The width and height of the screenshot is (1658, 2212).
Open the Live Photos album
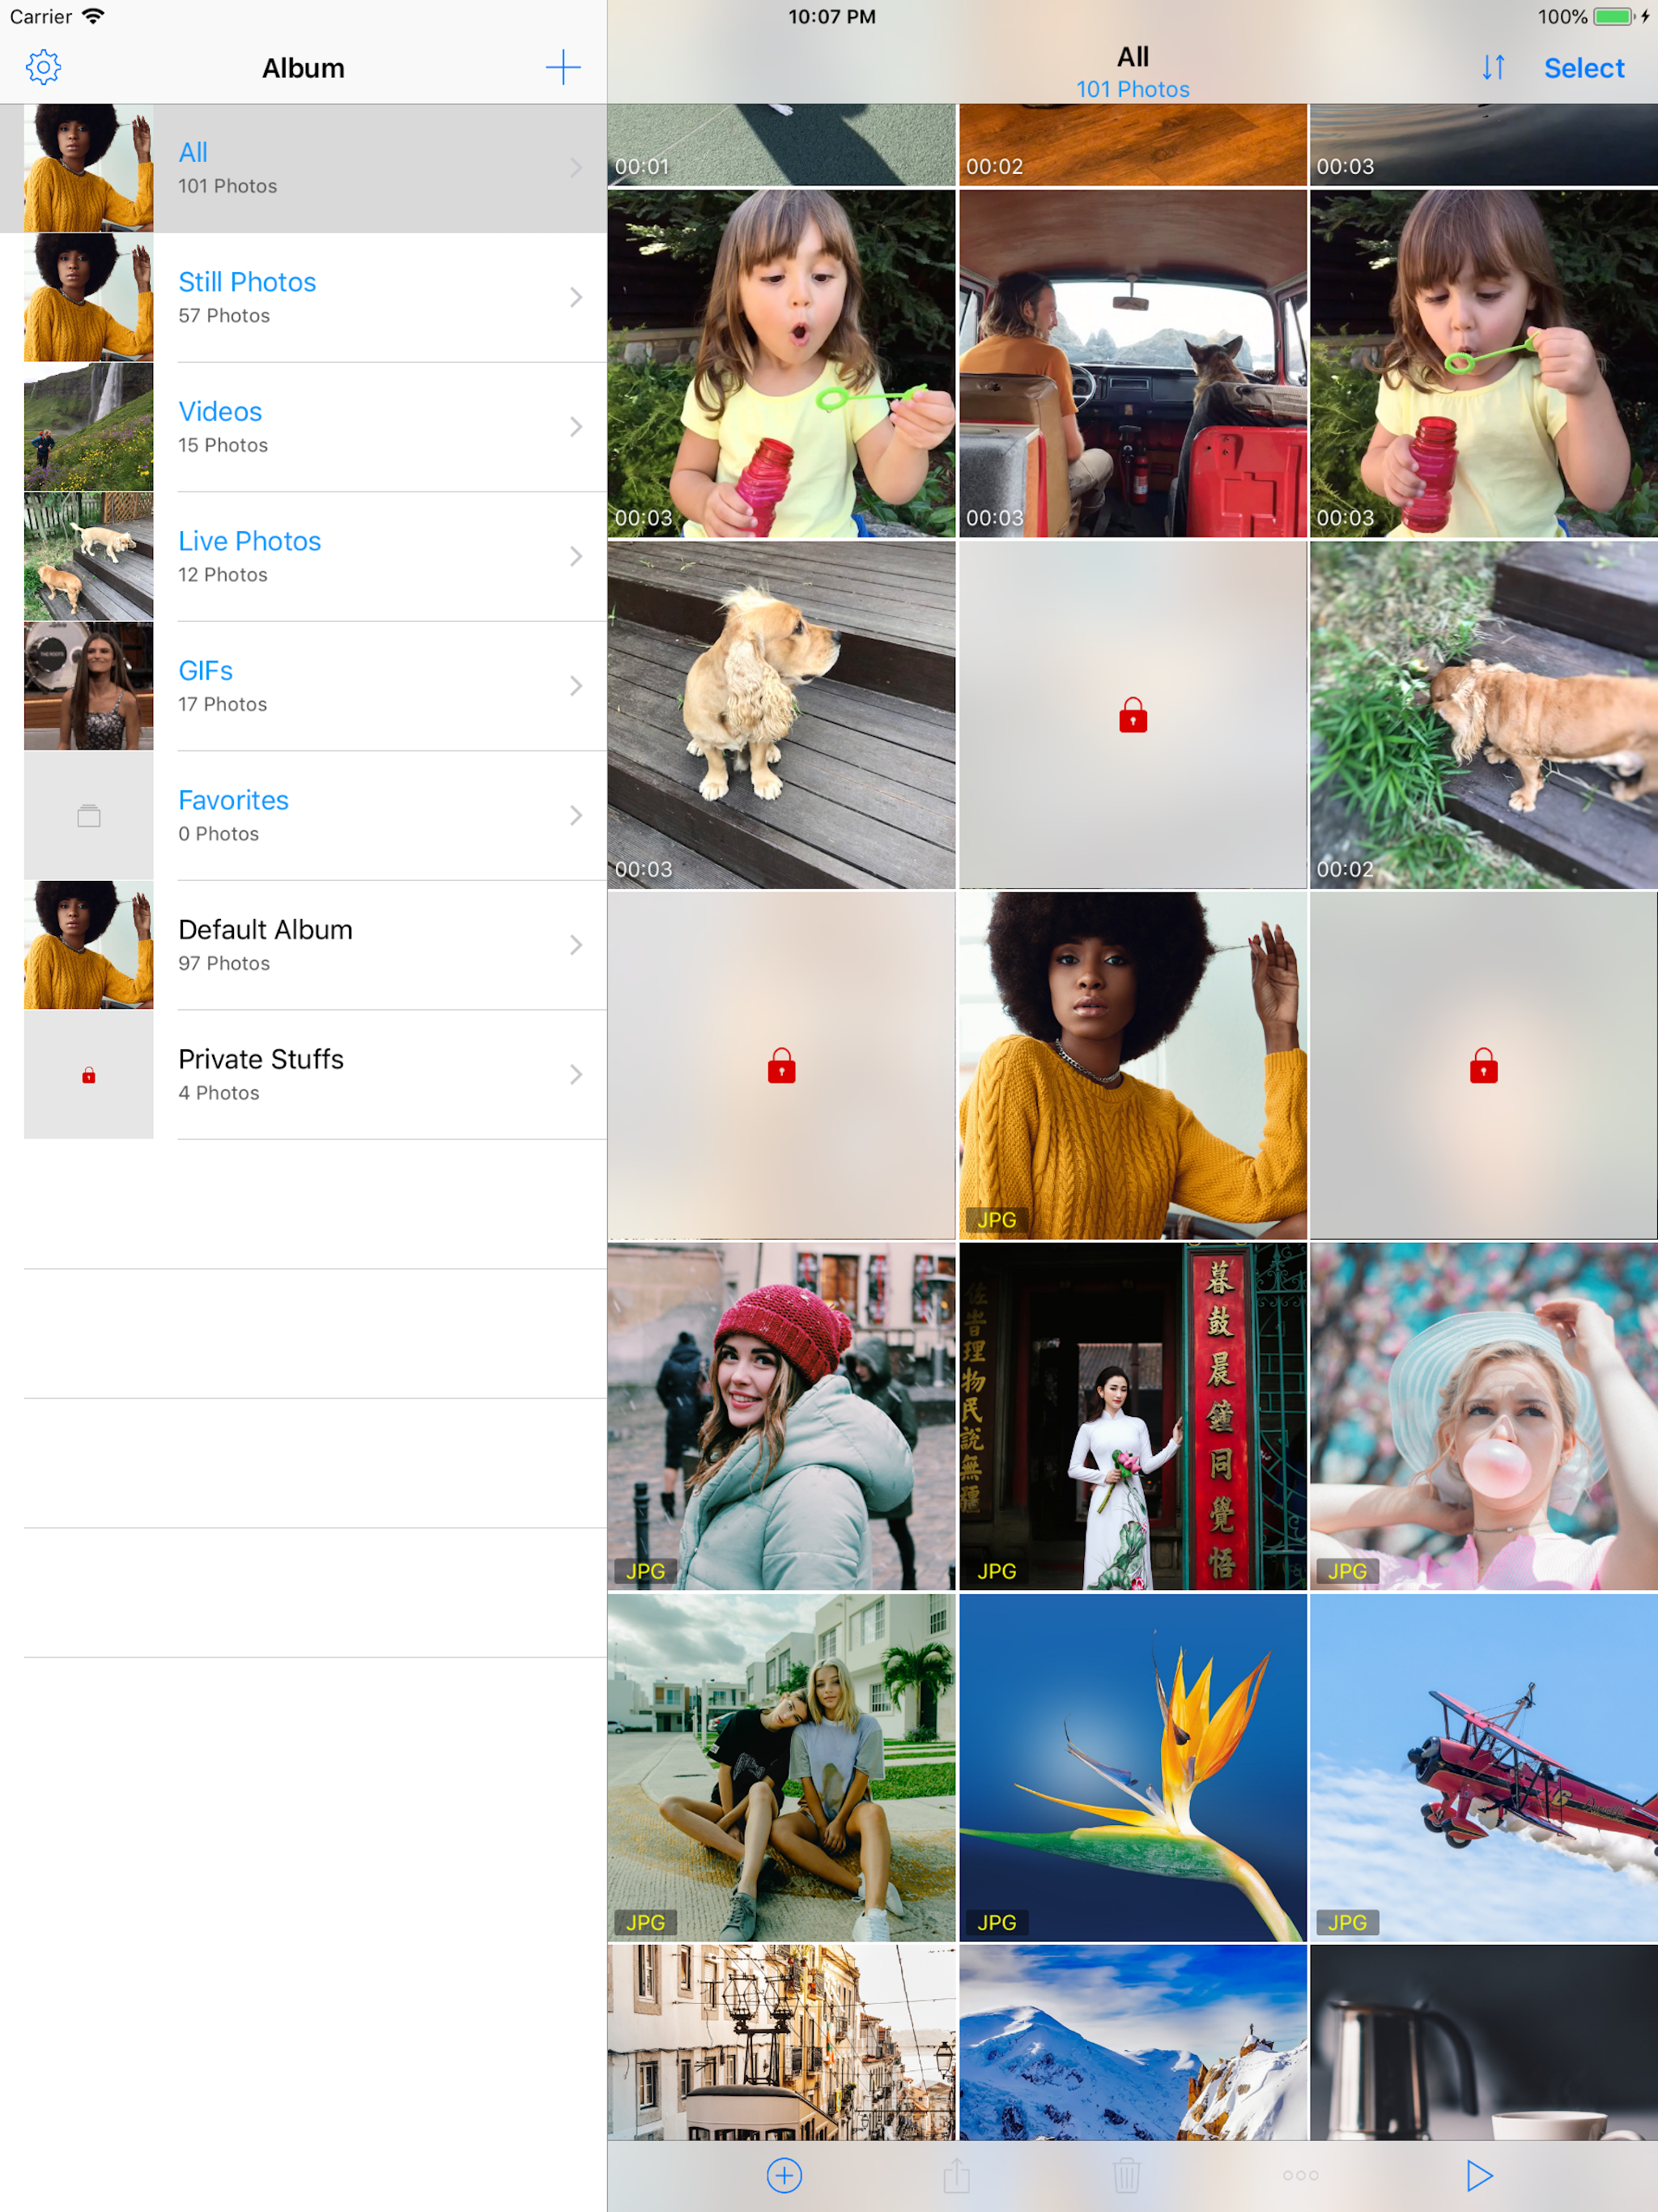tap(250, 556)
